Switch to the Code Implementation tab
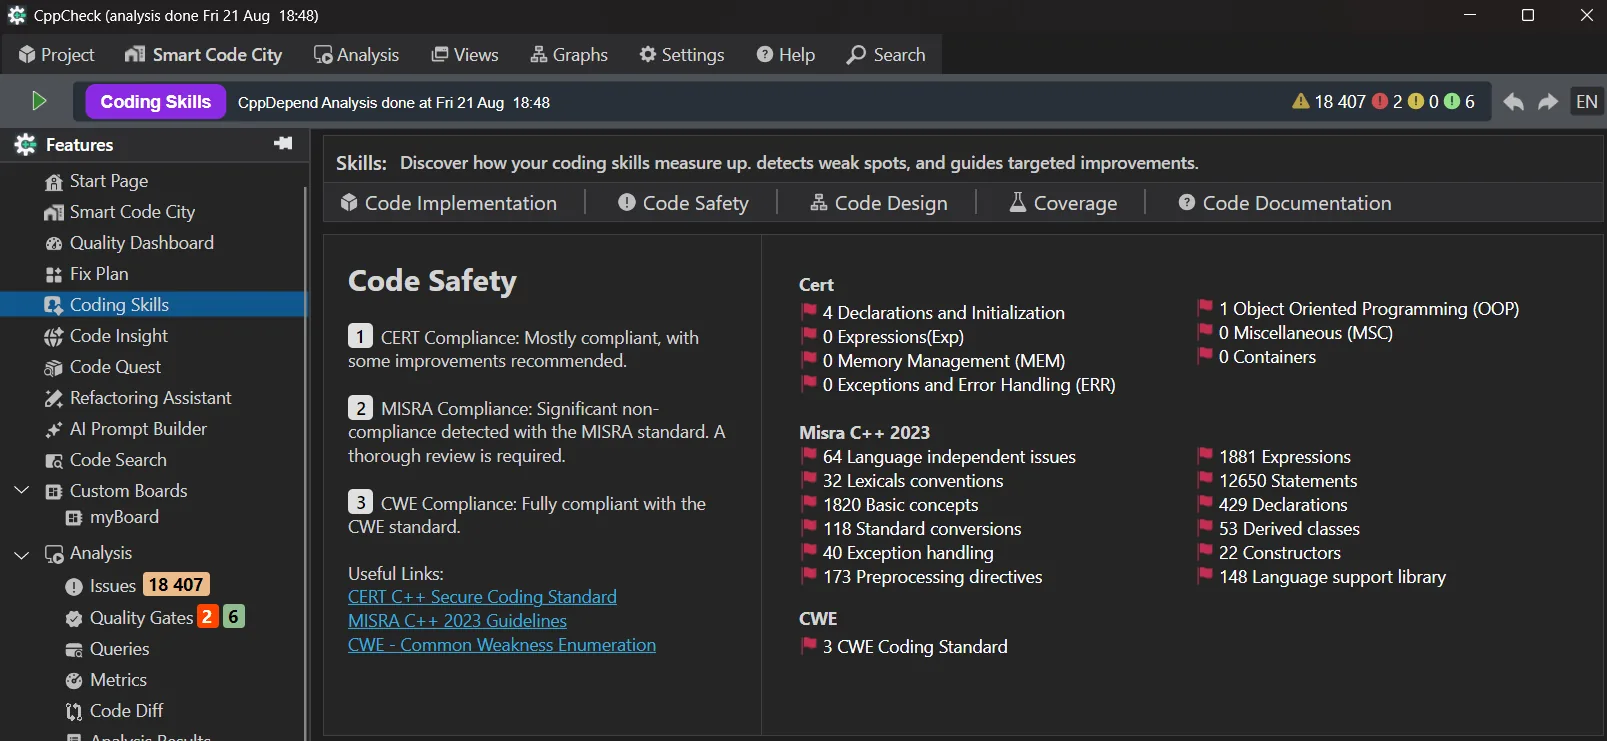Image resolution: width=1607 pixels, height=741 pixels. coord(448,203)
